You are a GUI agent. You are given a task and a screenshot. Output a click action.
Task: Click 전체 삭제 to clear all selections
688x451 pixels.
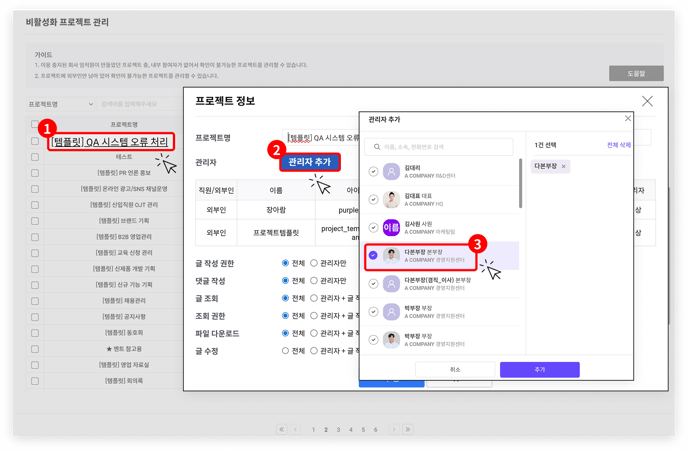(619, 145)
